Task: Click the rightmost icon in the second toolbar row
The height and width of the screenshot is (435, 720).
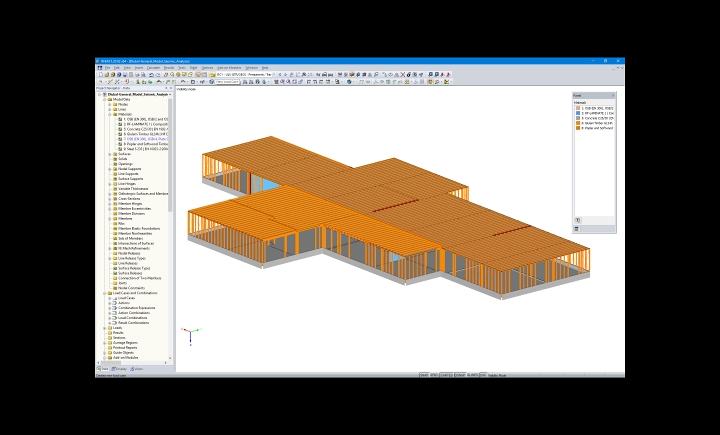Action: click(446, 82)
